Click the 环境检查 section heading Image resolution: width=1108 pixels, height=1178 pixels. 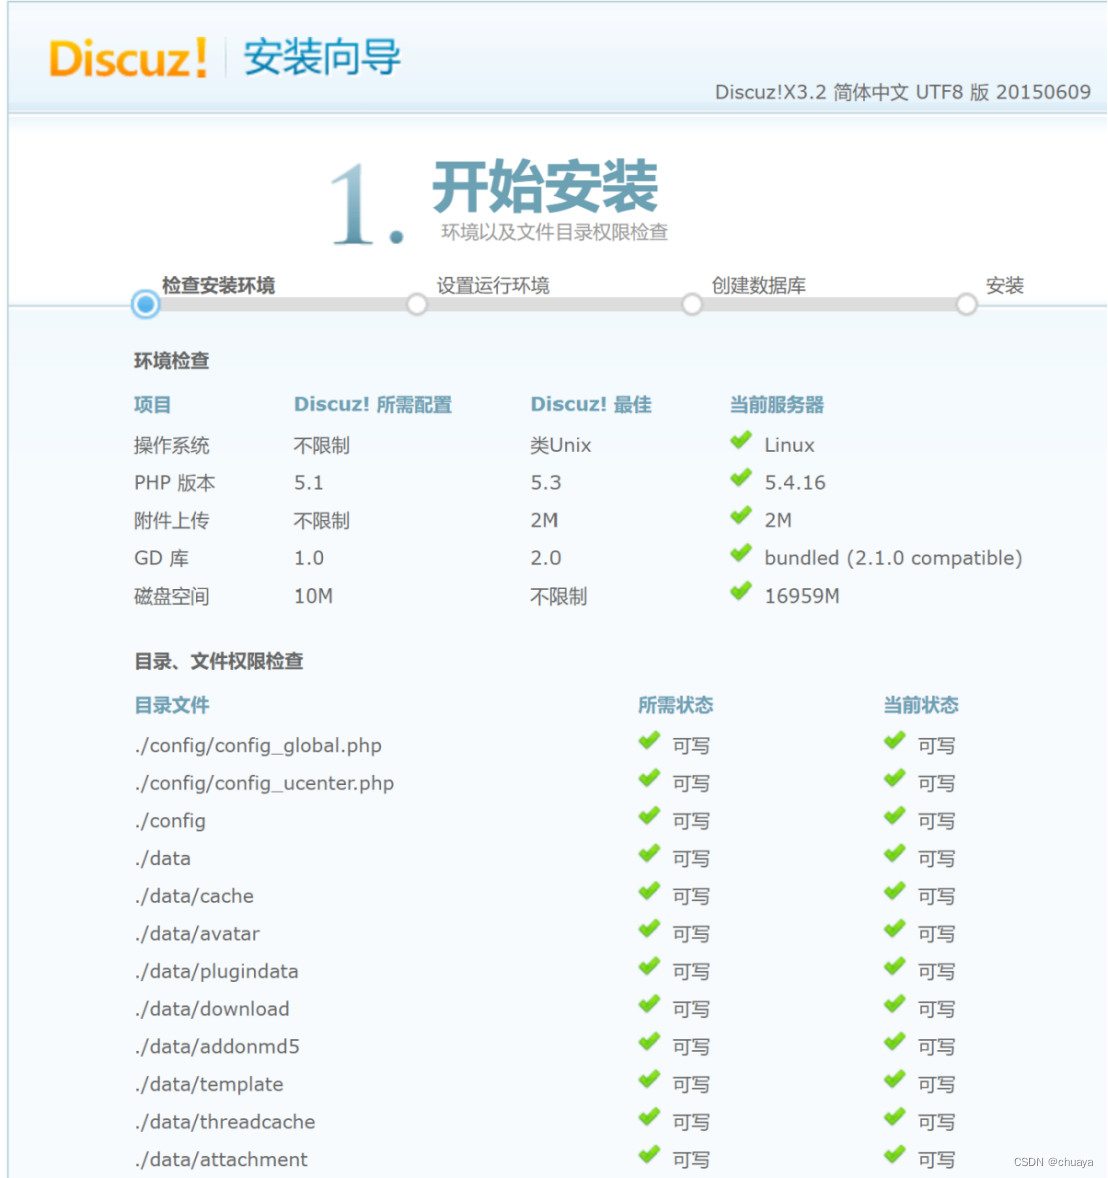(171, 361)
